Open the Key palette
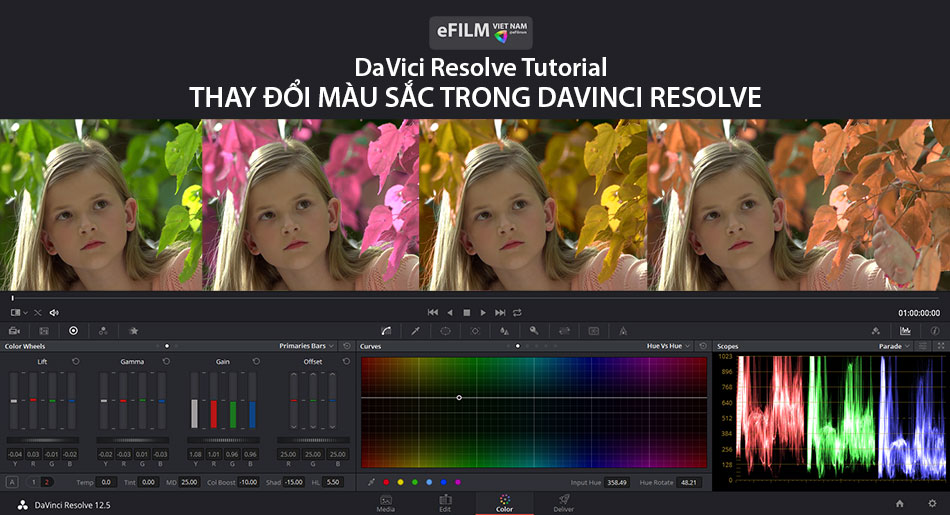The height and width of the screenshot is (515, 950). tap(534, 331)
